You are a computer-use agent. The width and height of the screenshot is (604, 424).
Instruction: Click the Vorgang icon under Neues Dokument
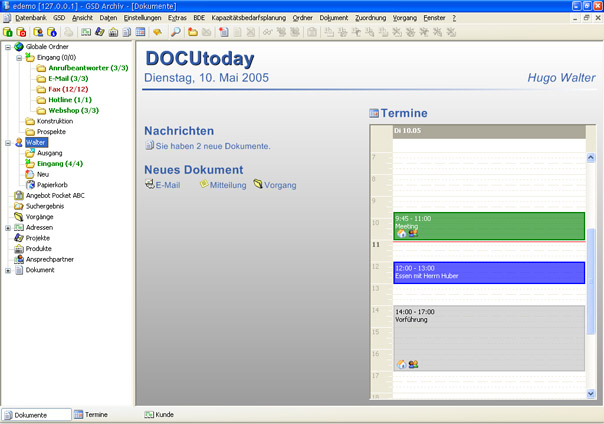point(258,185)
